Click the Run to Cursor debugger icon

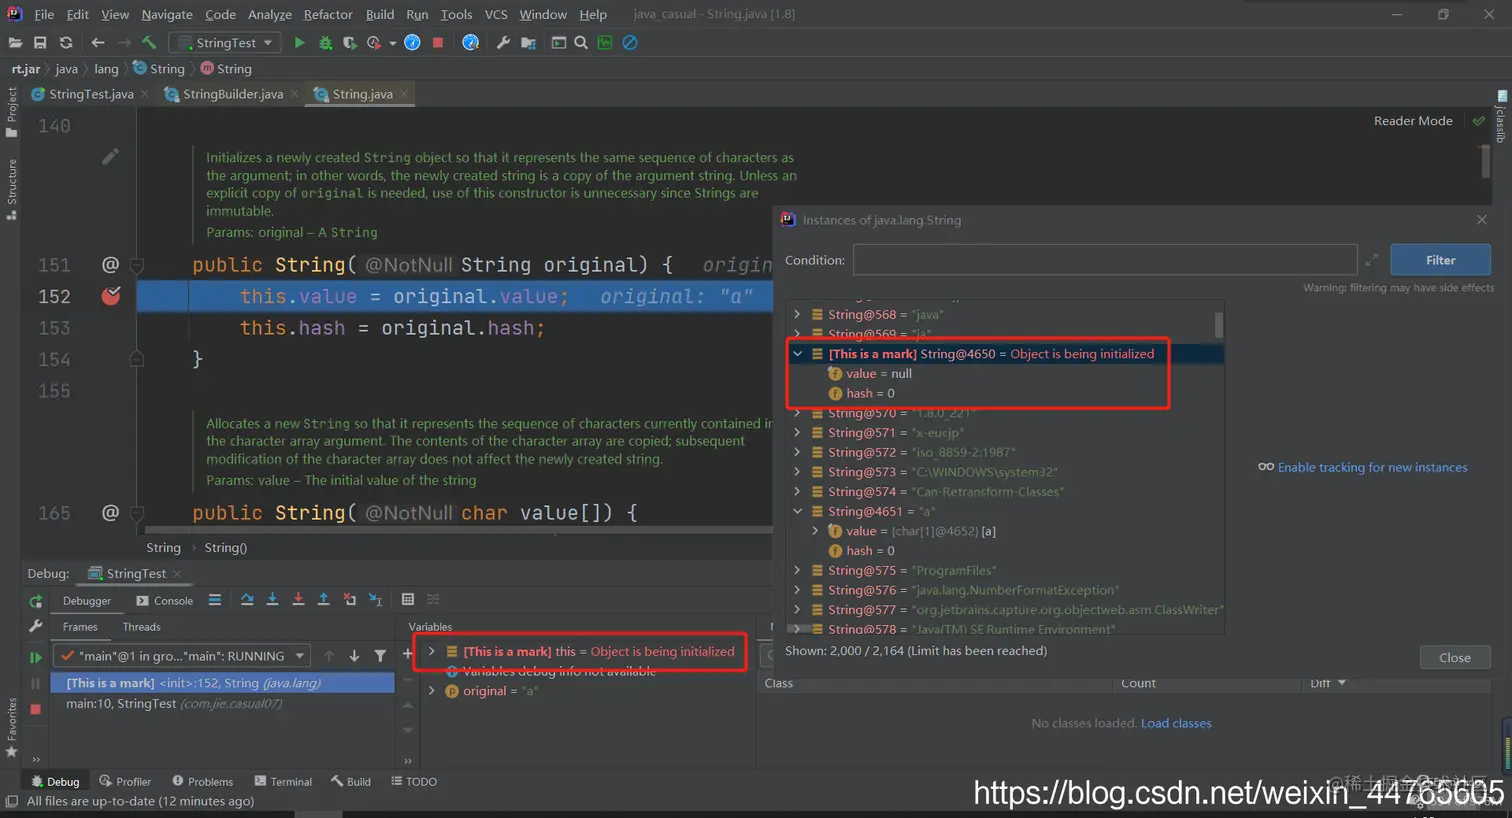click(375, 600)
